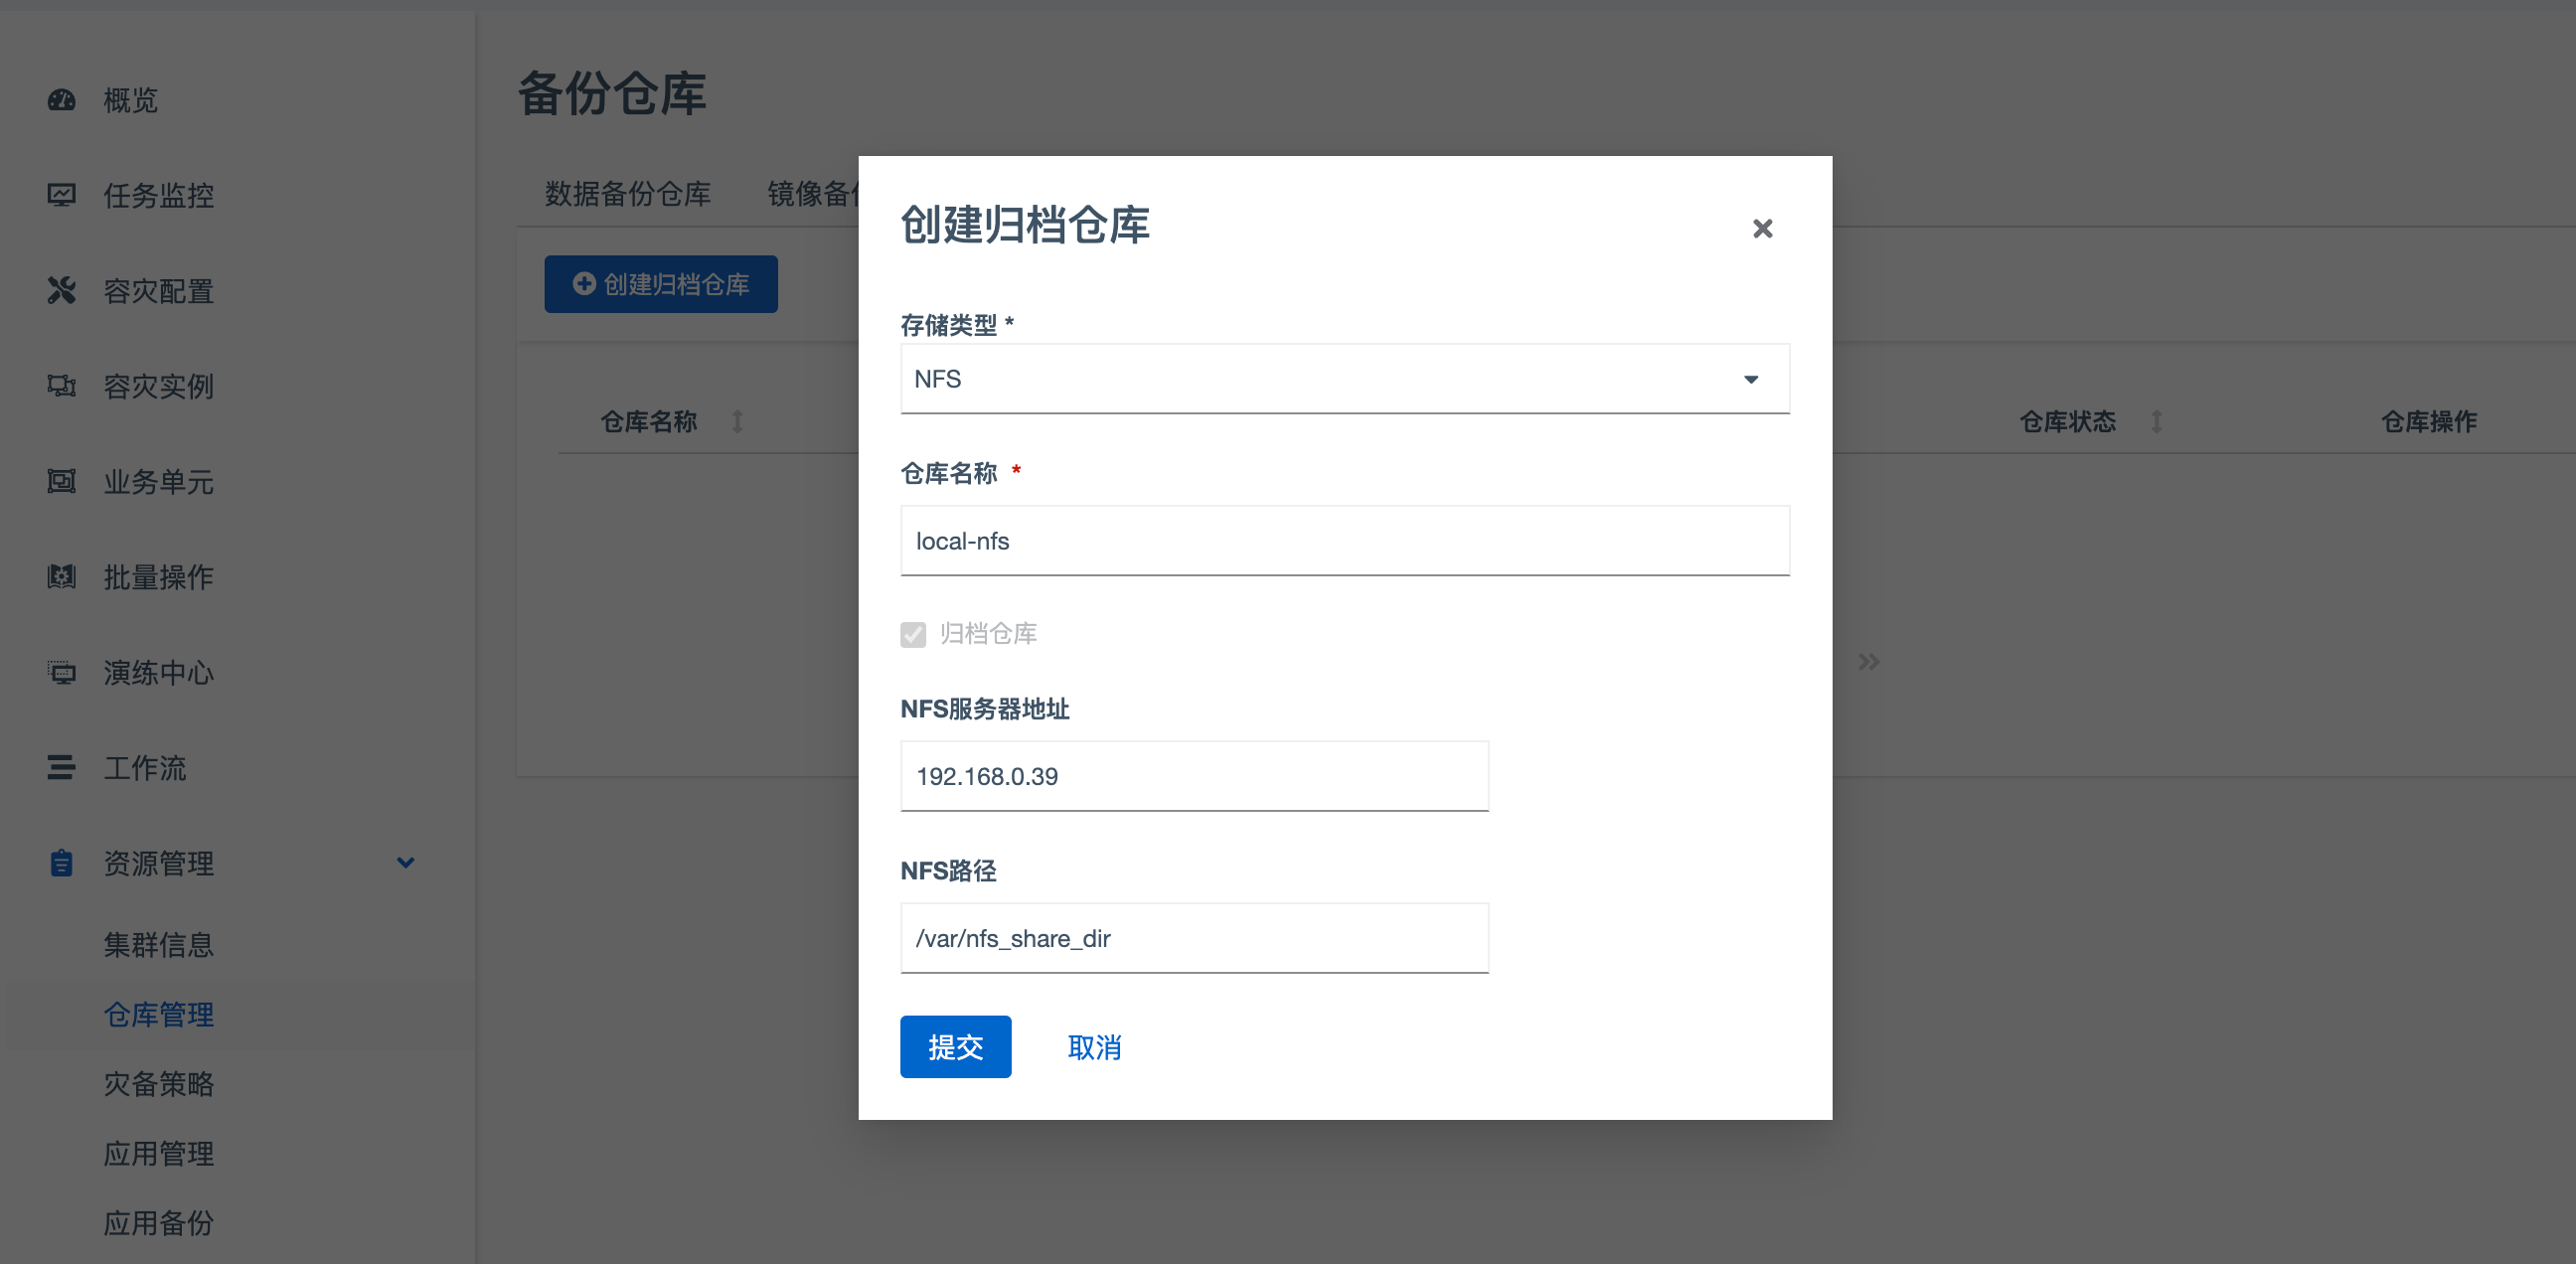The width and height of the screenshot is (2576, 1264).
Task: Close the 创建归档仓库 dialog
Action: [1762, 229]
